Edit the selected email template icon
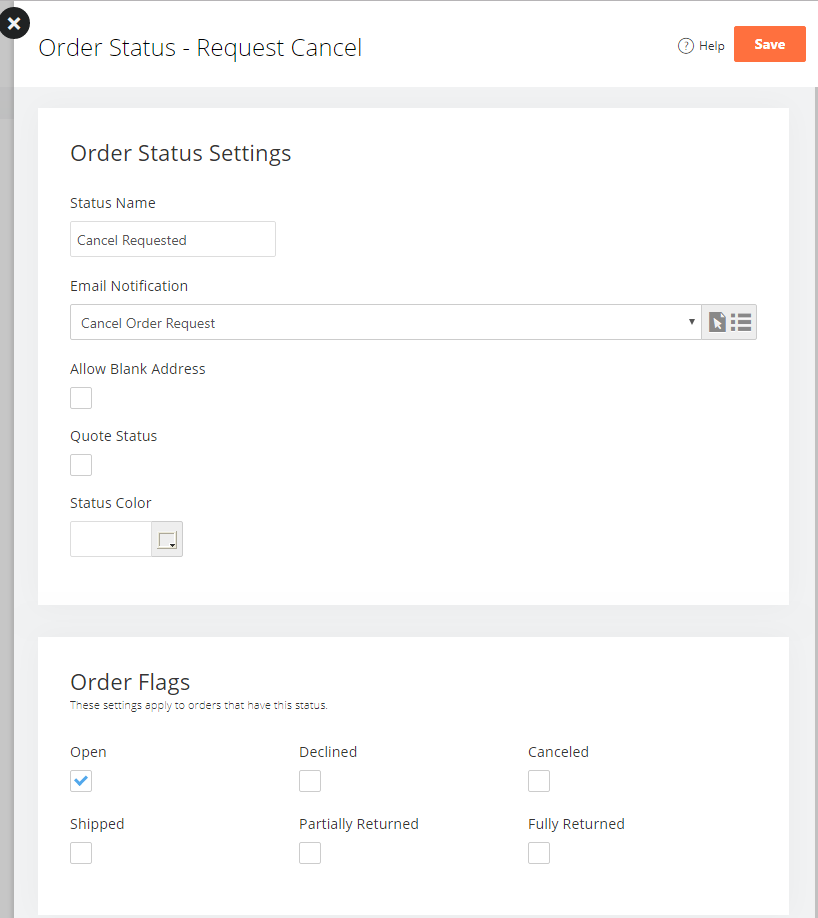This screenshot has height=918, width=818. coord(717,322)
